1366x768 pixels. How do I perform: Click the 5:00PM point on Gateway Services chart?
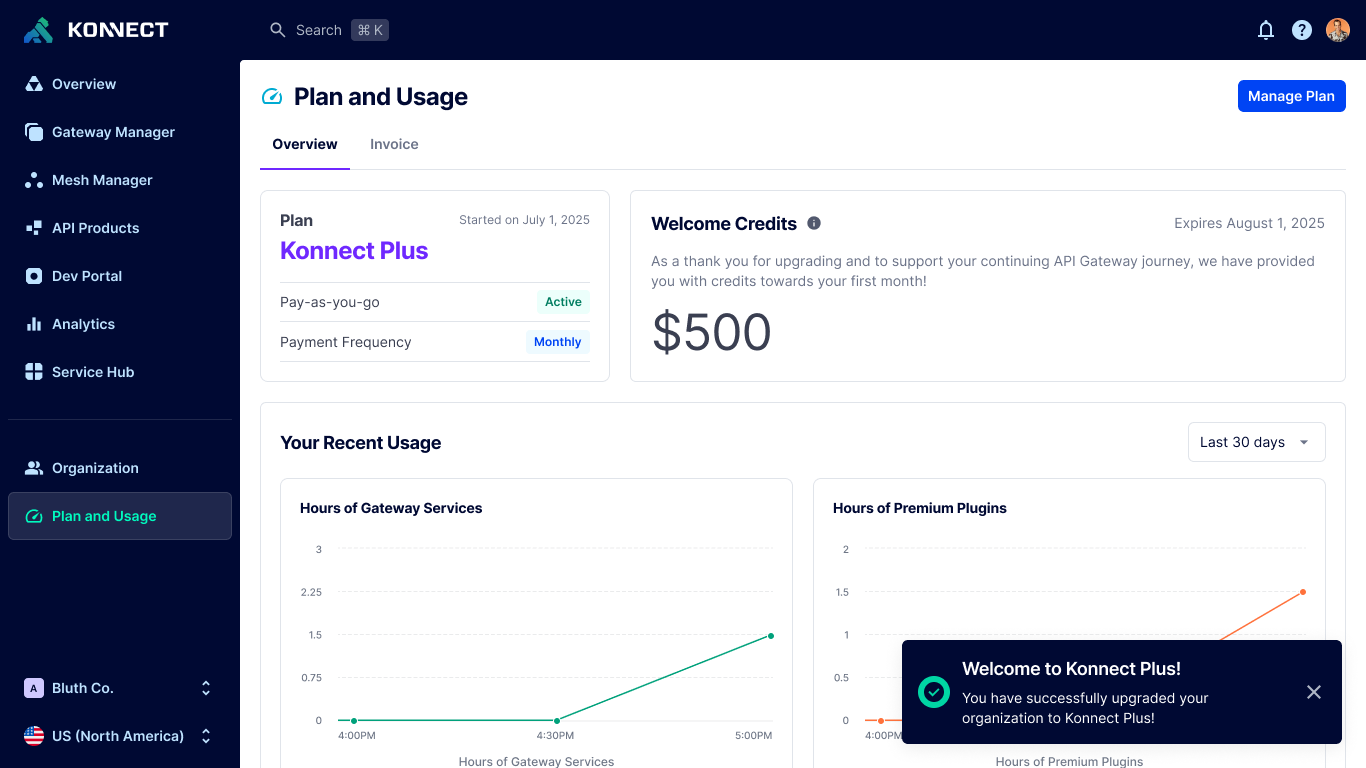[x=770, y=636]
